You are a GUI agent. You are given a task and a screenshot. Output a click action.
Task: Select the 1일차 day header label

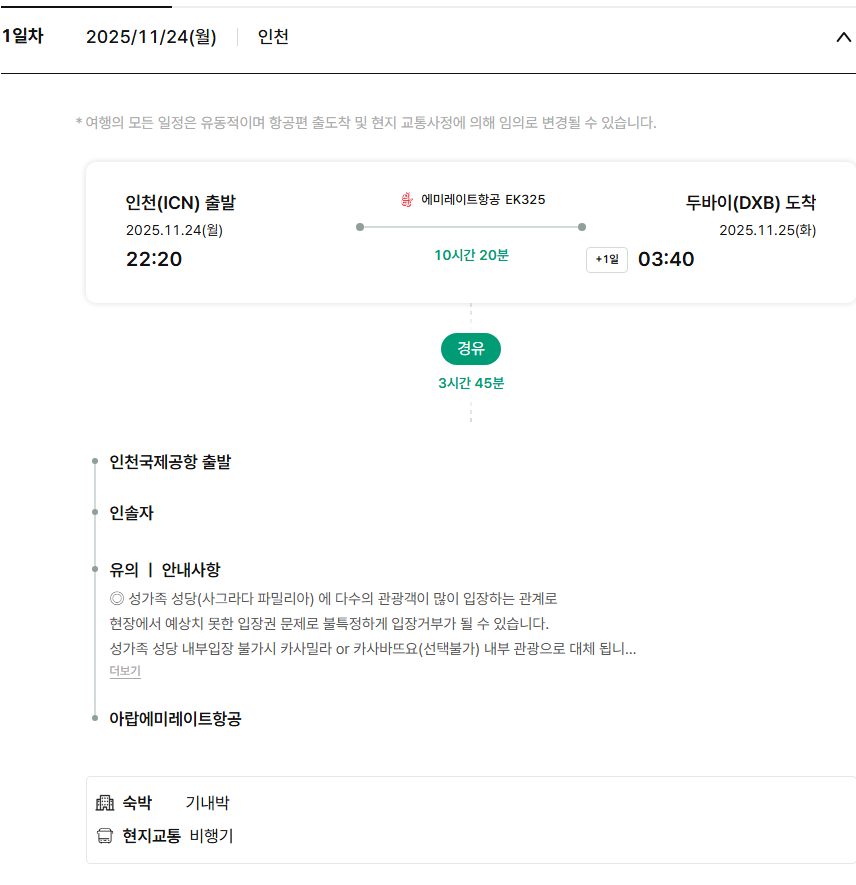click(x=22, y=37)
